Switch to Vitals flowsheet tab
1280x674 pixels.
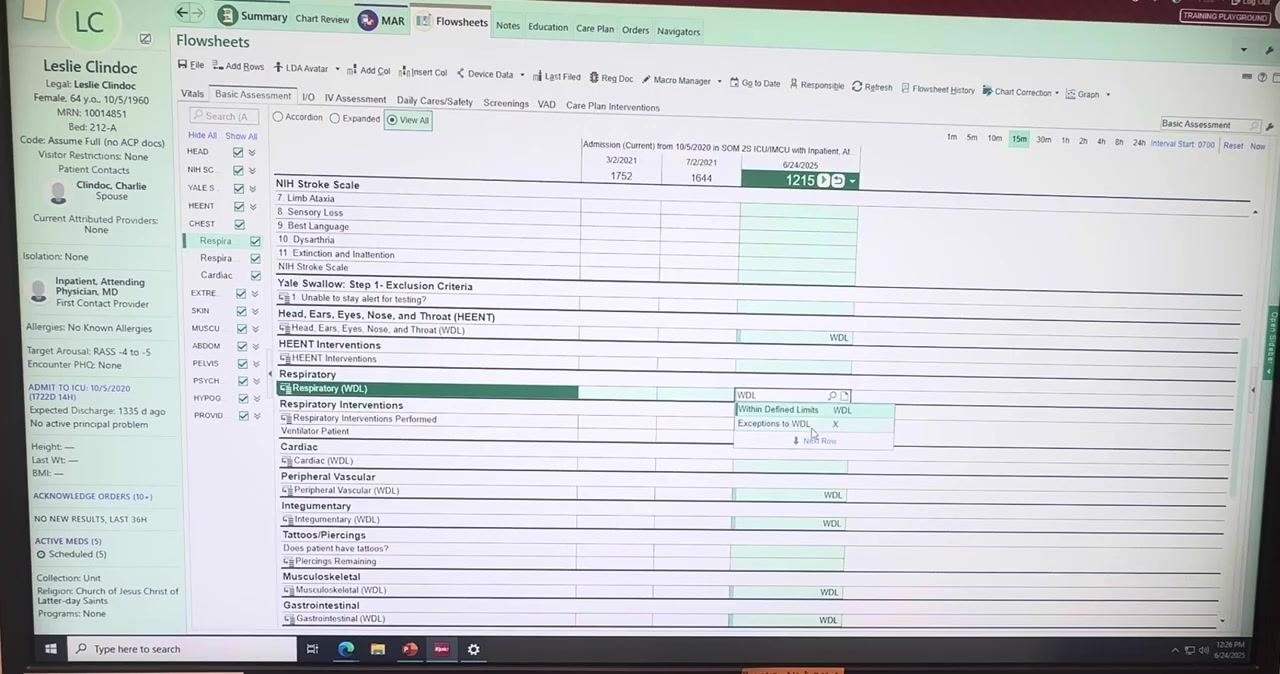192,93
